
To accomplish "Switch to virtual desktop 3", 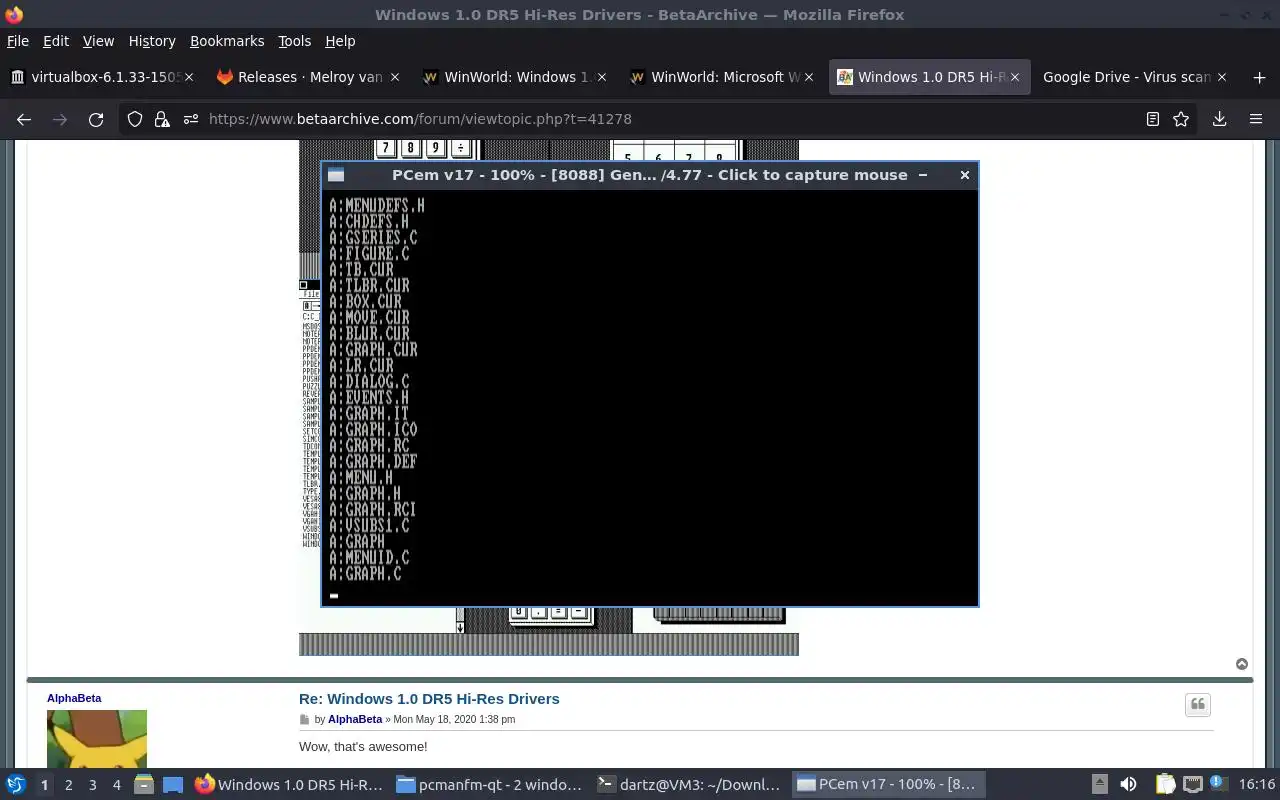I will pyautogui.click(x=92, y=785).
